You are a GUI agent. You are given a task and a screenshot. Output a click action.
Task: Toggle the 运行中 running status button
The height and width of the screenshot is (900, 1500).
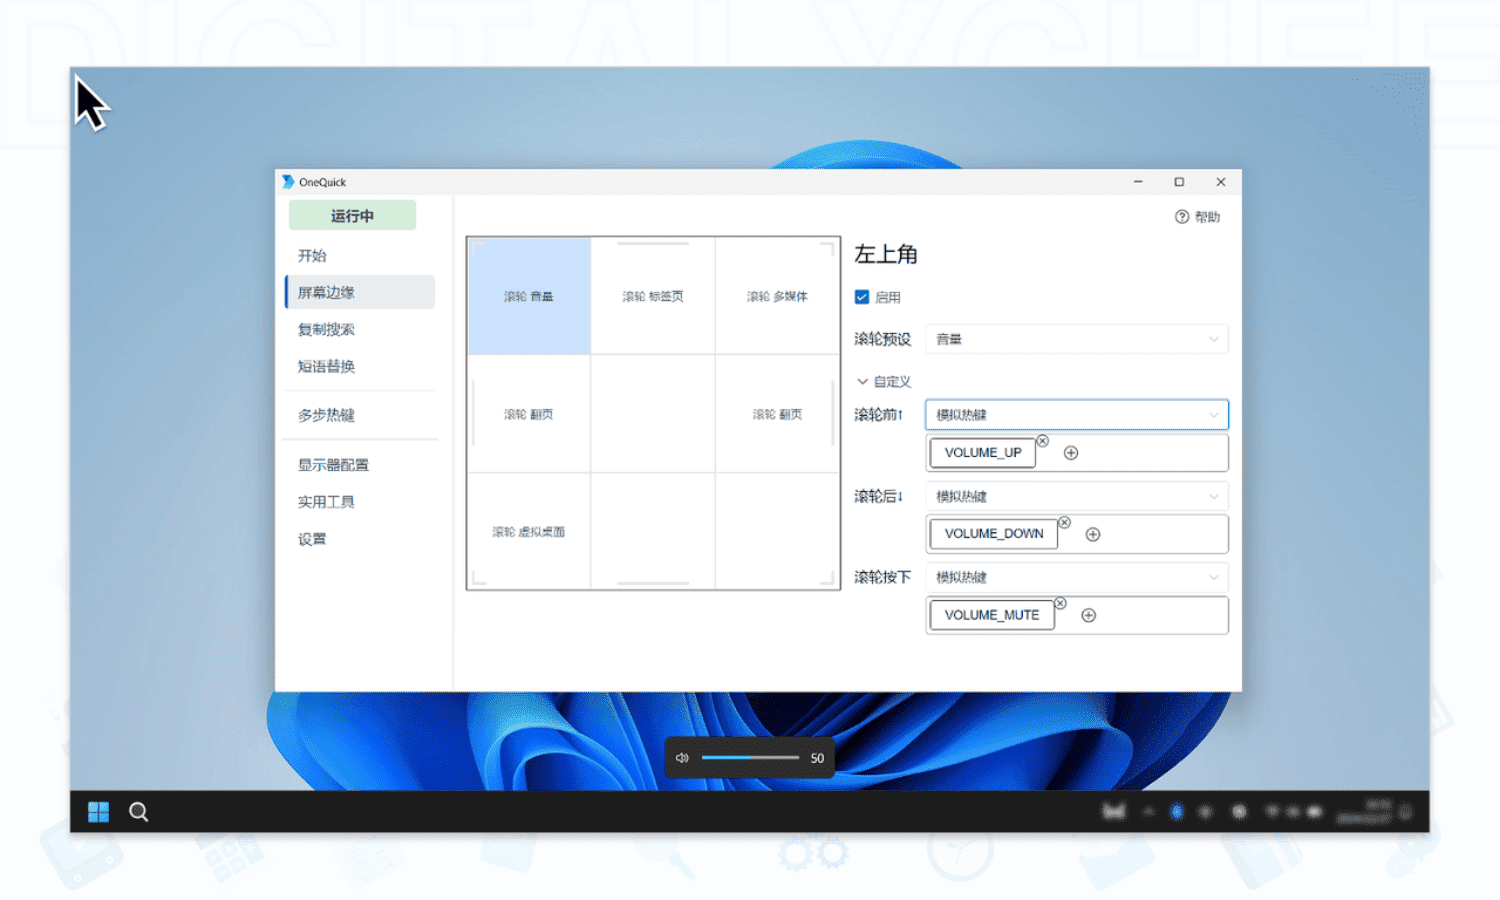[352, 216]
